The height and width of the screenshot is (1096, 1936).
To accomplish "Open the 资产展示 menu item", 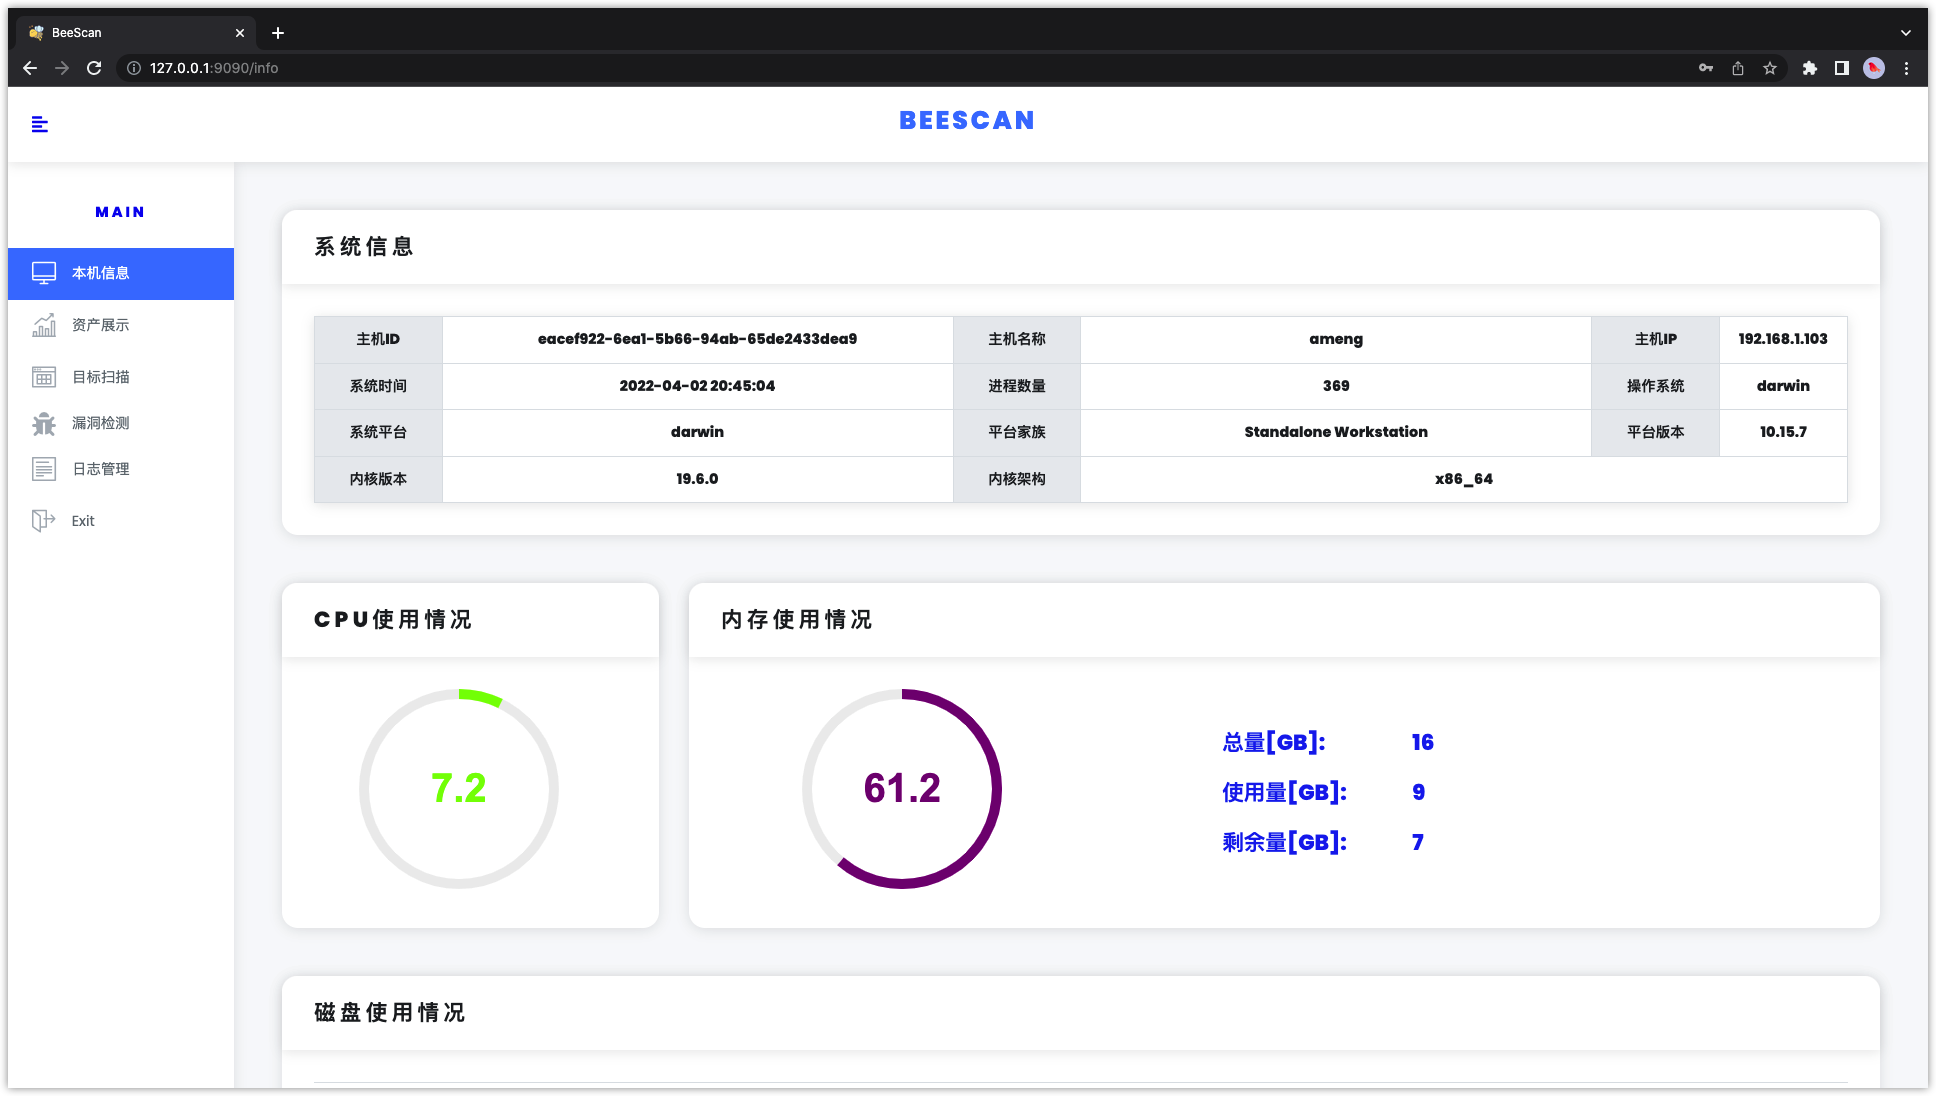I will coord(100,325).
